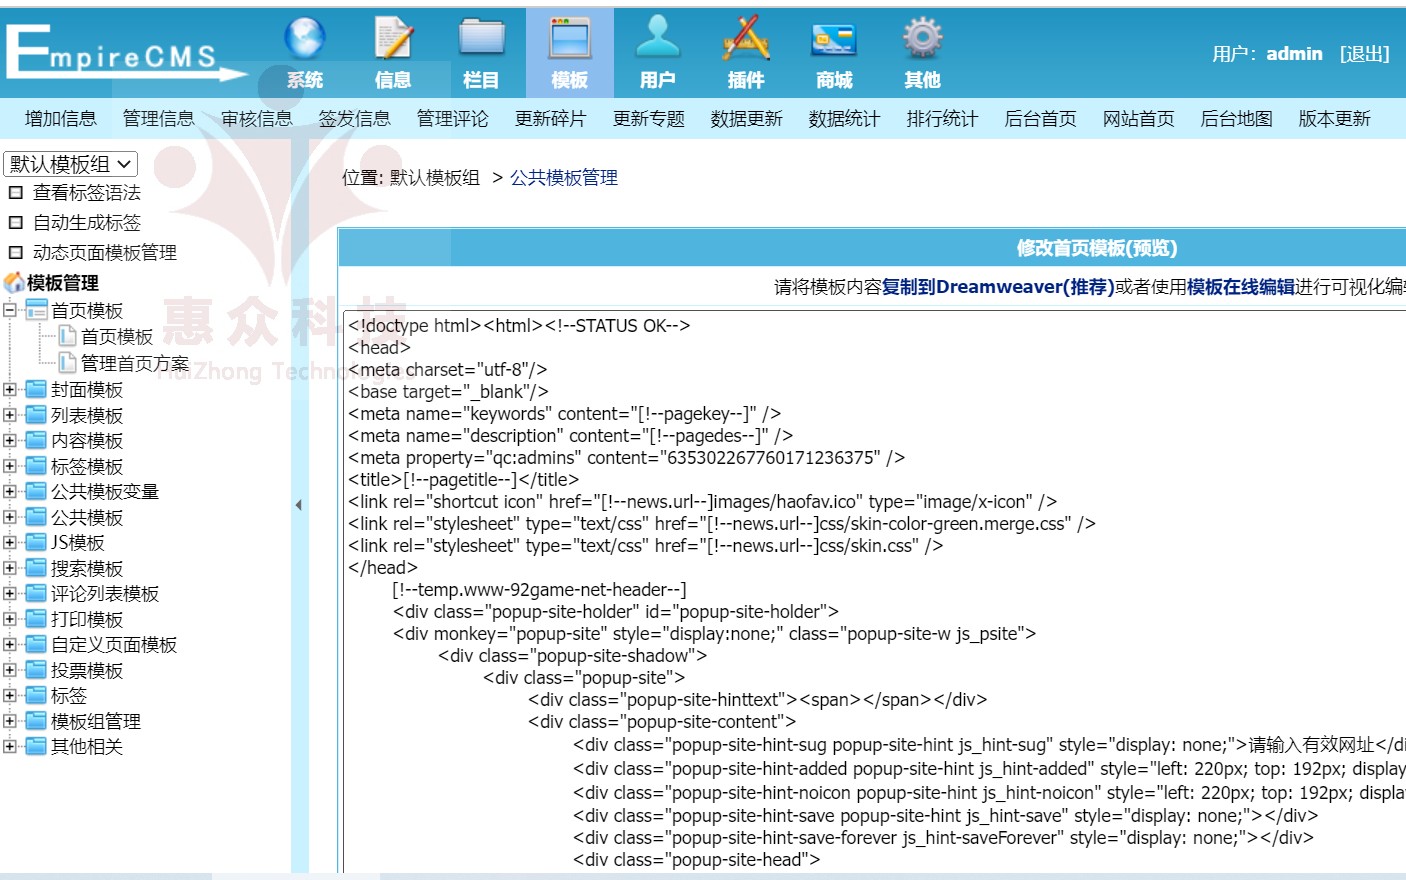The image size is (1406, 880).
Task: Collapse the sidebar with the arrow handle
Action: click(x=299, y=505)
